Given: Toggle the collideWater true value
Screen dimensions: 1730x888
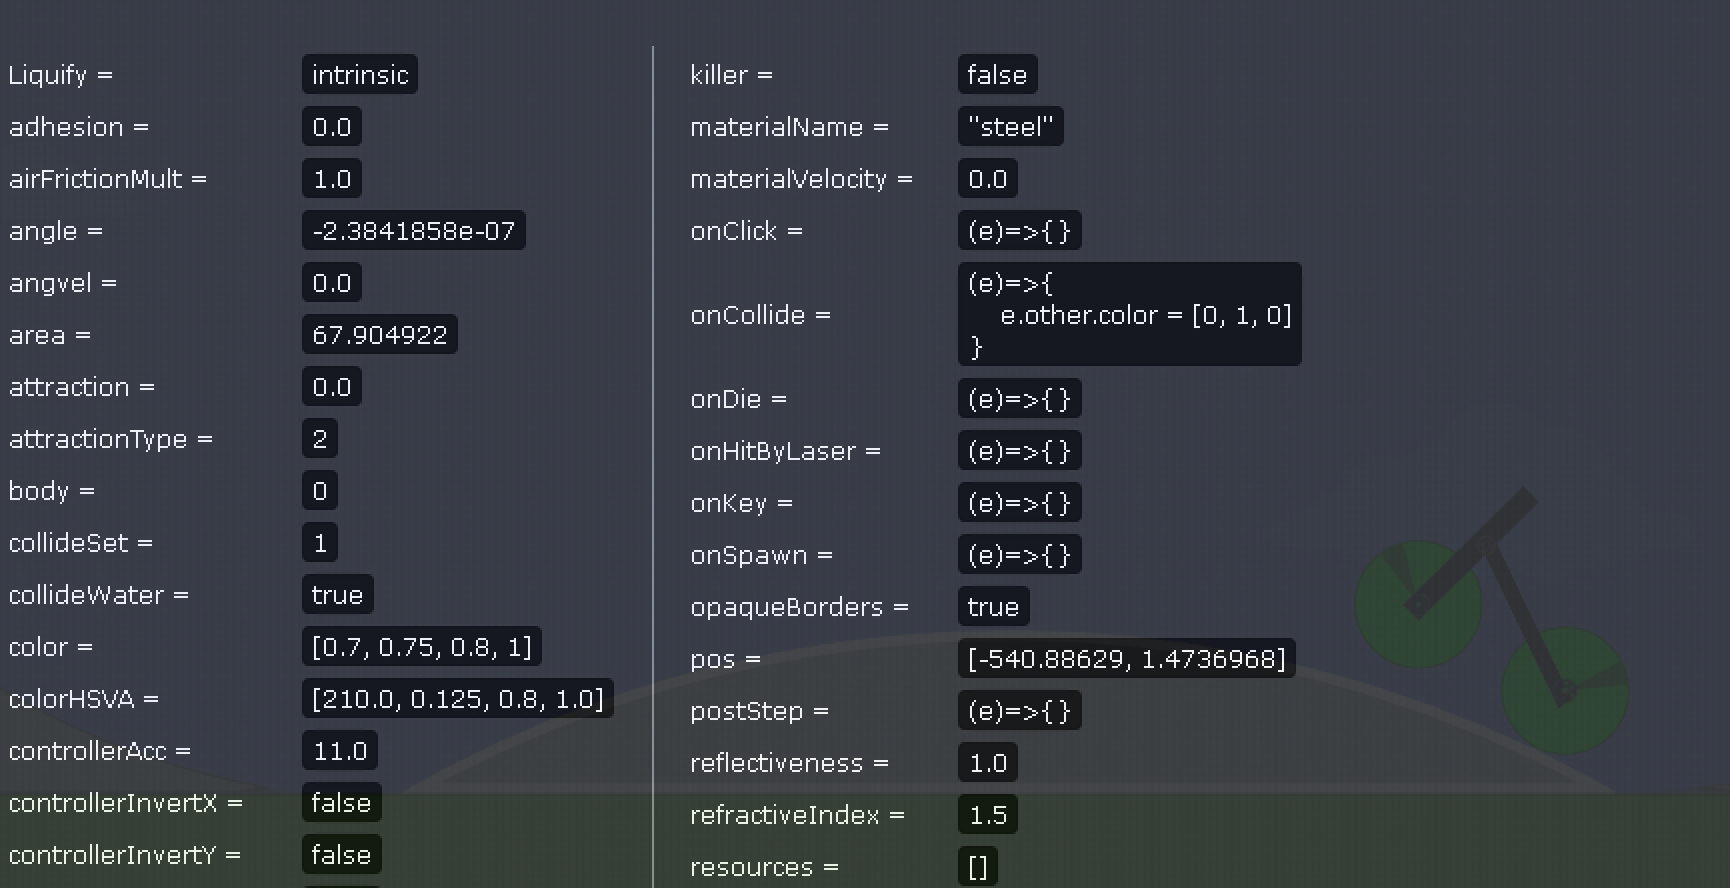Looking at the screenshot, I should 337,595.
